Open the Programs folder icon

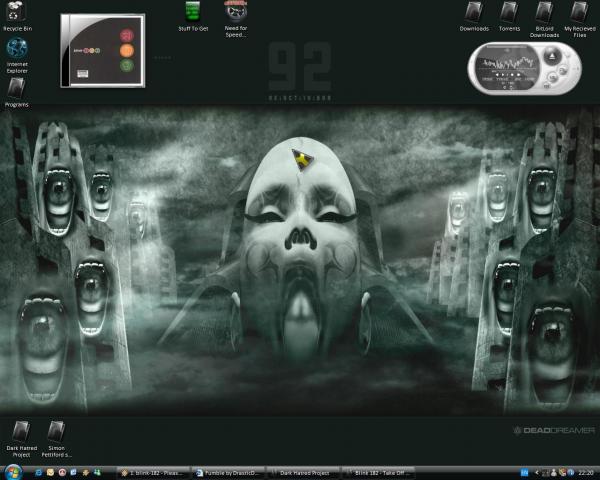16,93
